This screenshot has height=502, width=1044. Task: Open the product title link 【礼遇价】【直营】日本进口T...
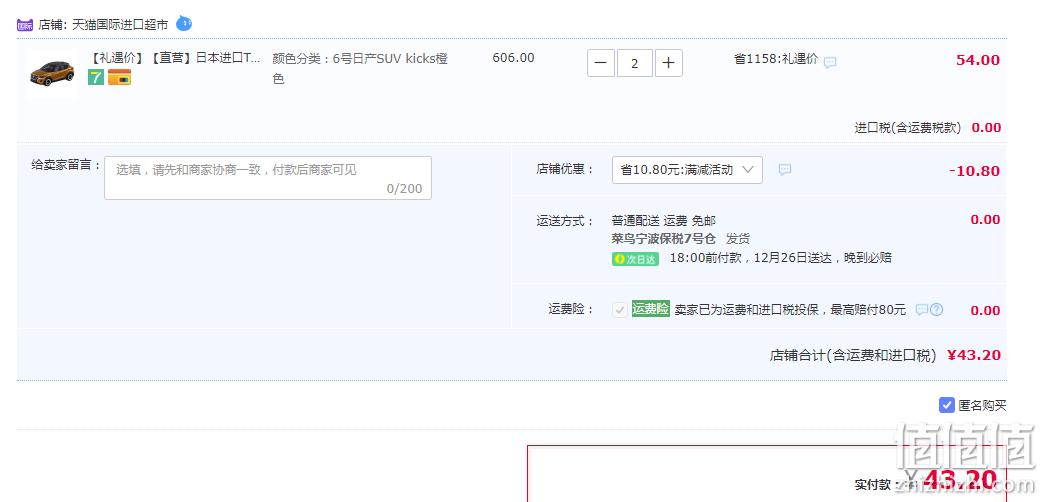click(175, 58)
